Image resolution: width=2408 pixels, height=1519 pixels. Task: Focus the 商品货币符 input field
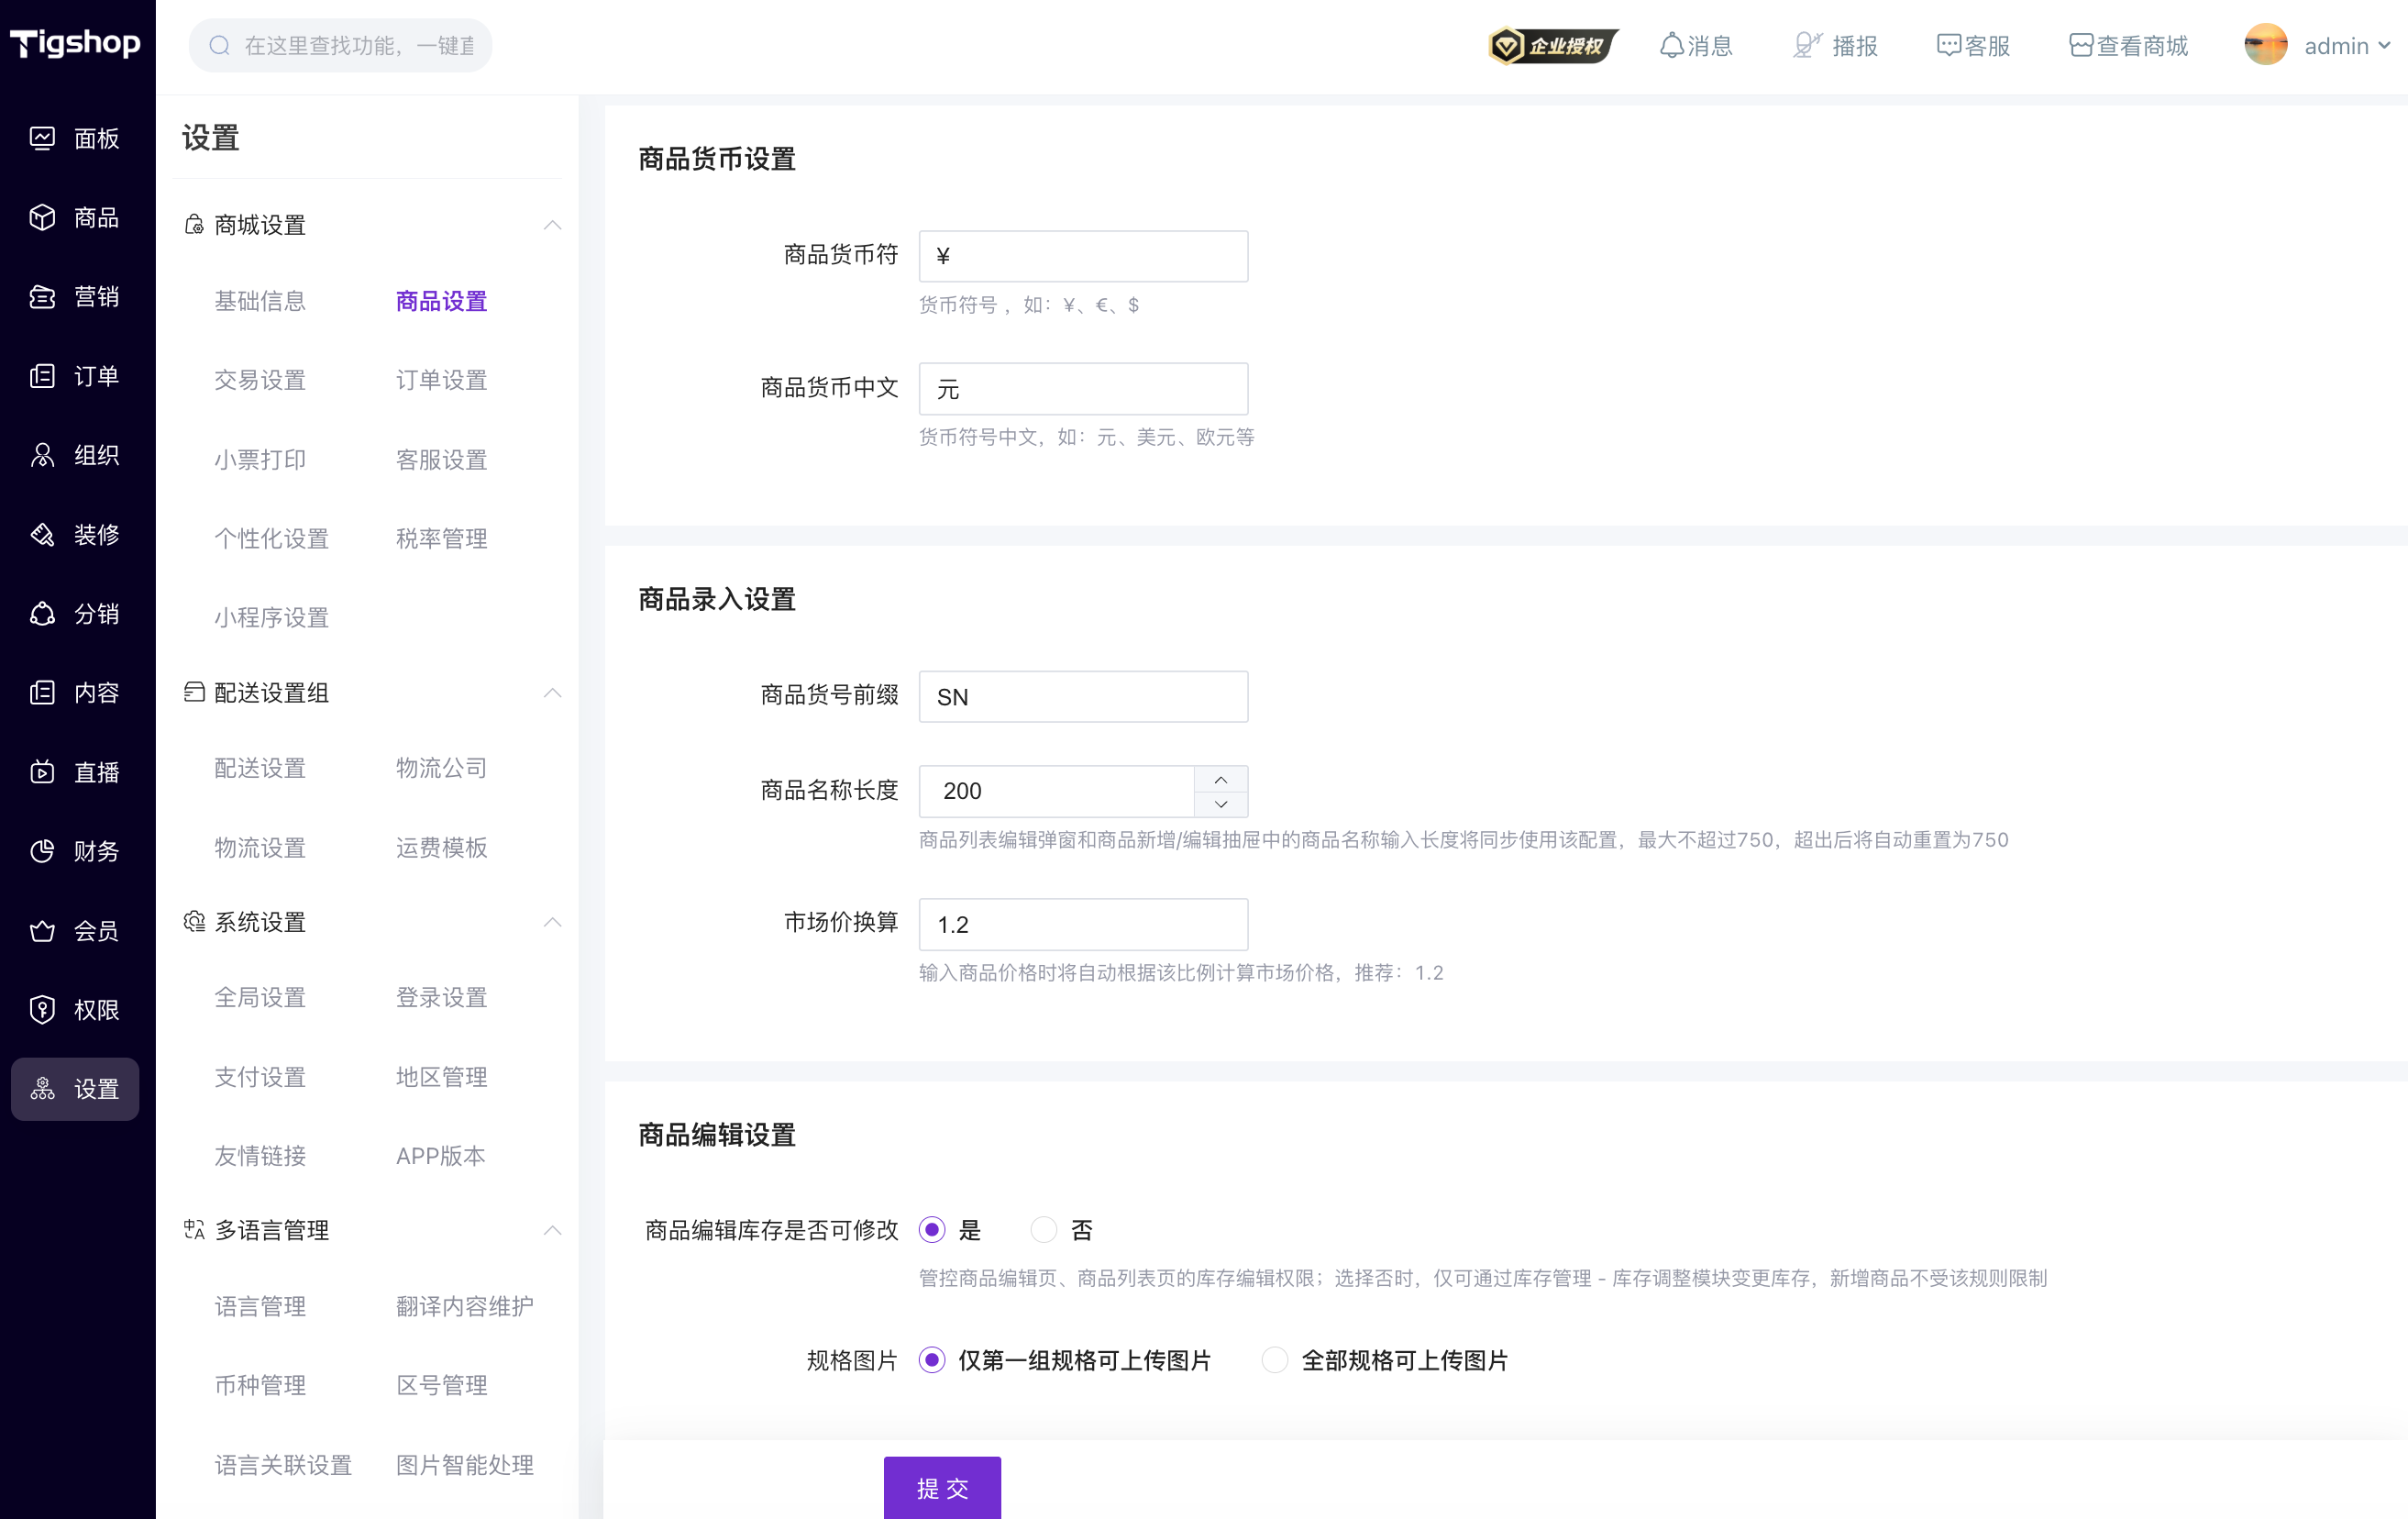(x=1083, y=256)
